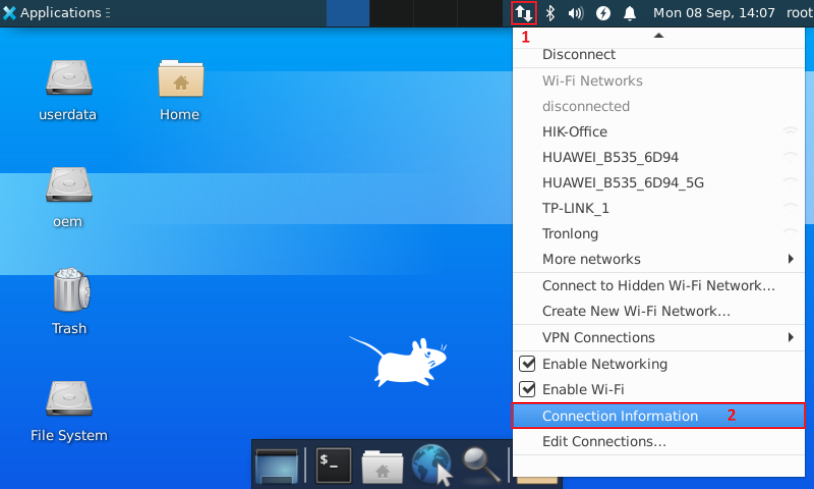Connect to the HIK-Office network
Screen dimensions: 814x489
659,131
